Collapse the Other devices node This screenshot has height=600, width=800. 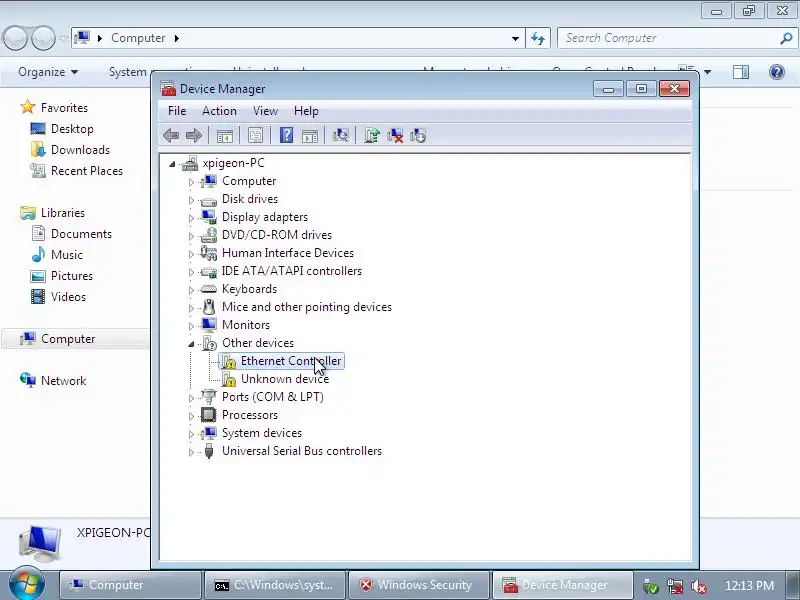pyautogui.click(x=191, y=344)
